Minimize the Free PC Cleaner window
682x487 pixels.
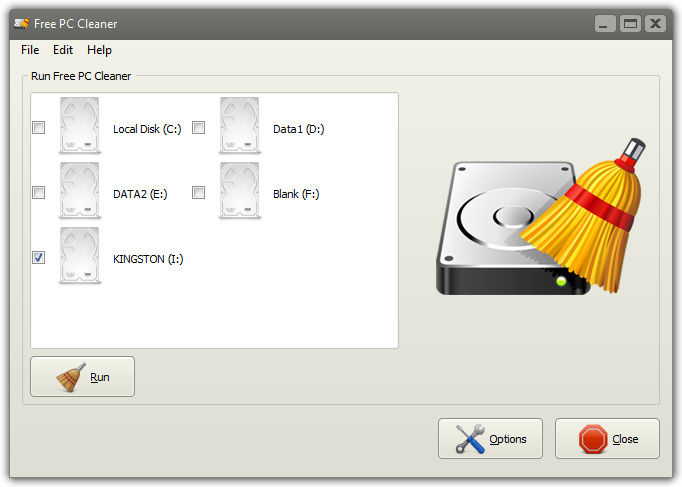pyautogui.click(x=605, y=23)
